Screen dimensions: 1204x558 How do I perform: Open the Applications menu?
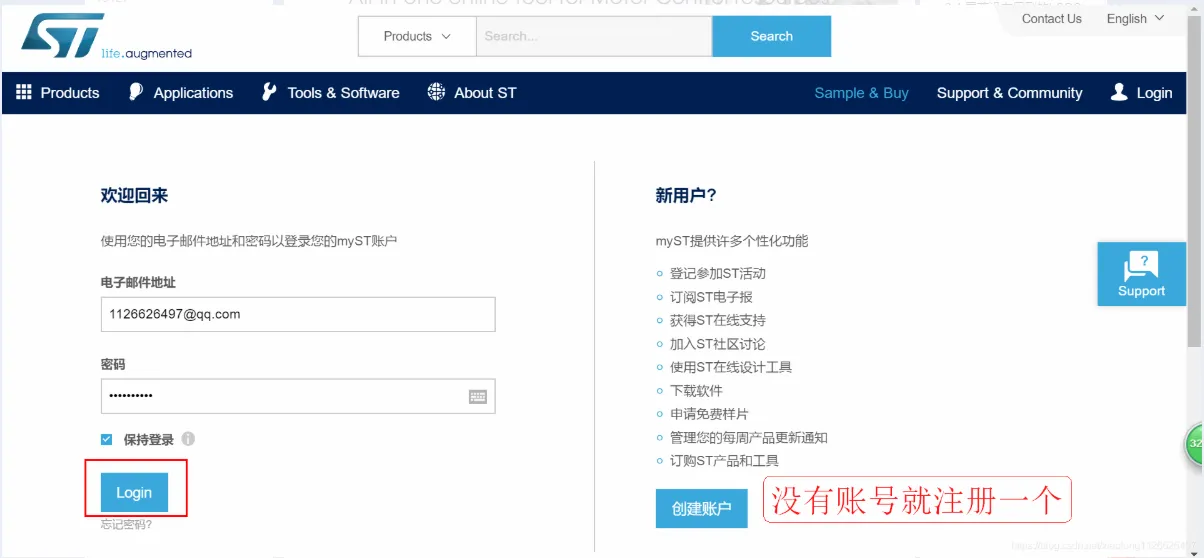coord(193,93)
